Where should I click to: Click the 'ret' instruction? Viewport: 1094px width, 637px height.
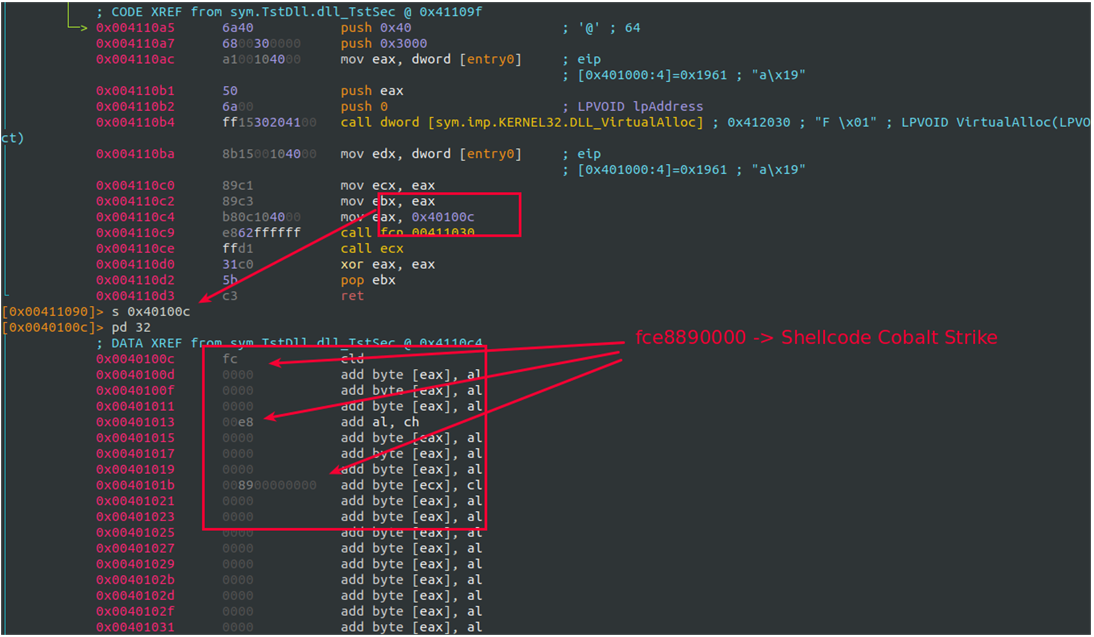tap(352, 296)
